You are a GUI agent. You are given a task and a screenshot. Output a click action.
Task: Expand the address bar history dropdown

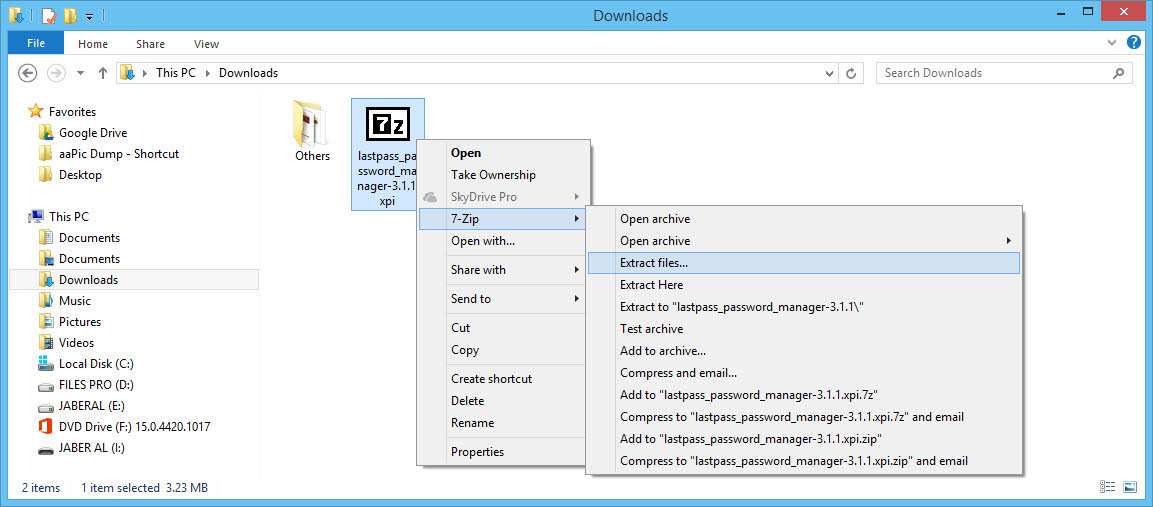point(829,73)
